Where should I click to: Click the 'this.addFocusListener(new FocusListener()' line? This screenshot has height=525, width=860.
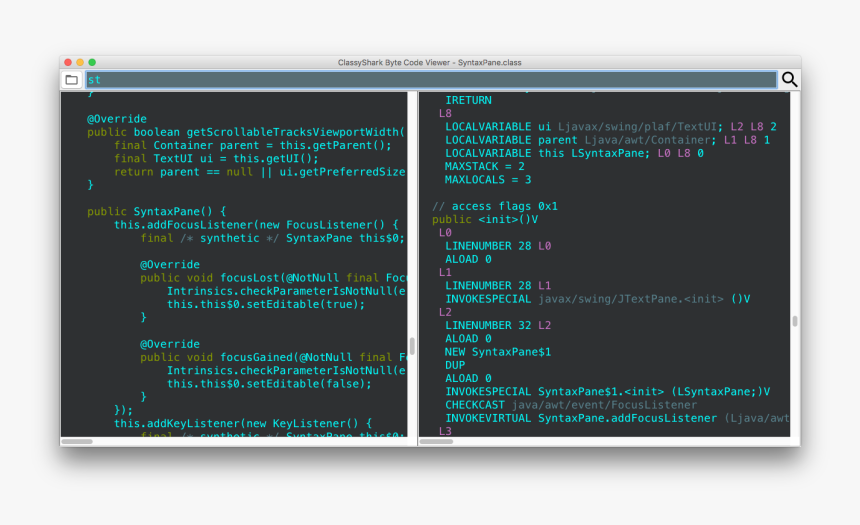coord(256,225)
